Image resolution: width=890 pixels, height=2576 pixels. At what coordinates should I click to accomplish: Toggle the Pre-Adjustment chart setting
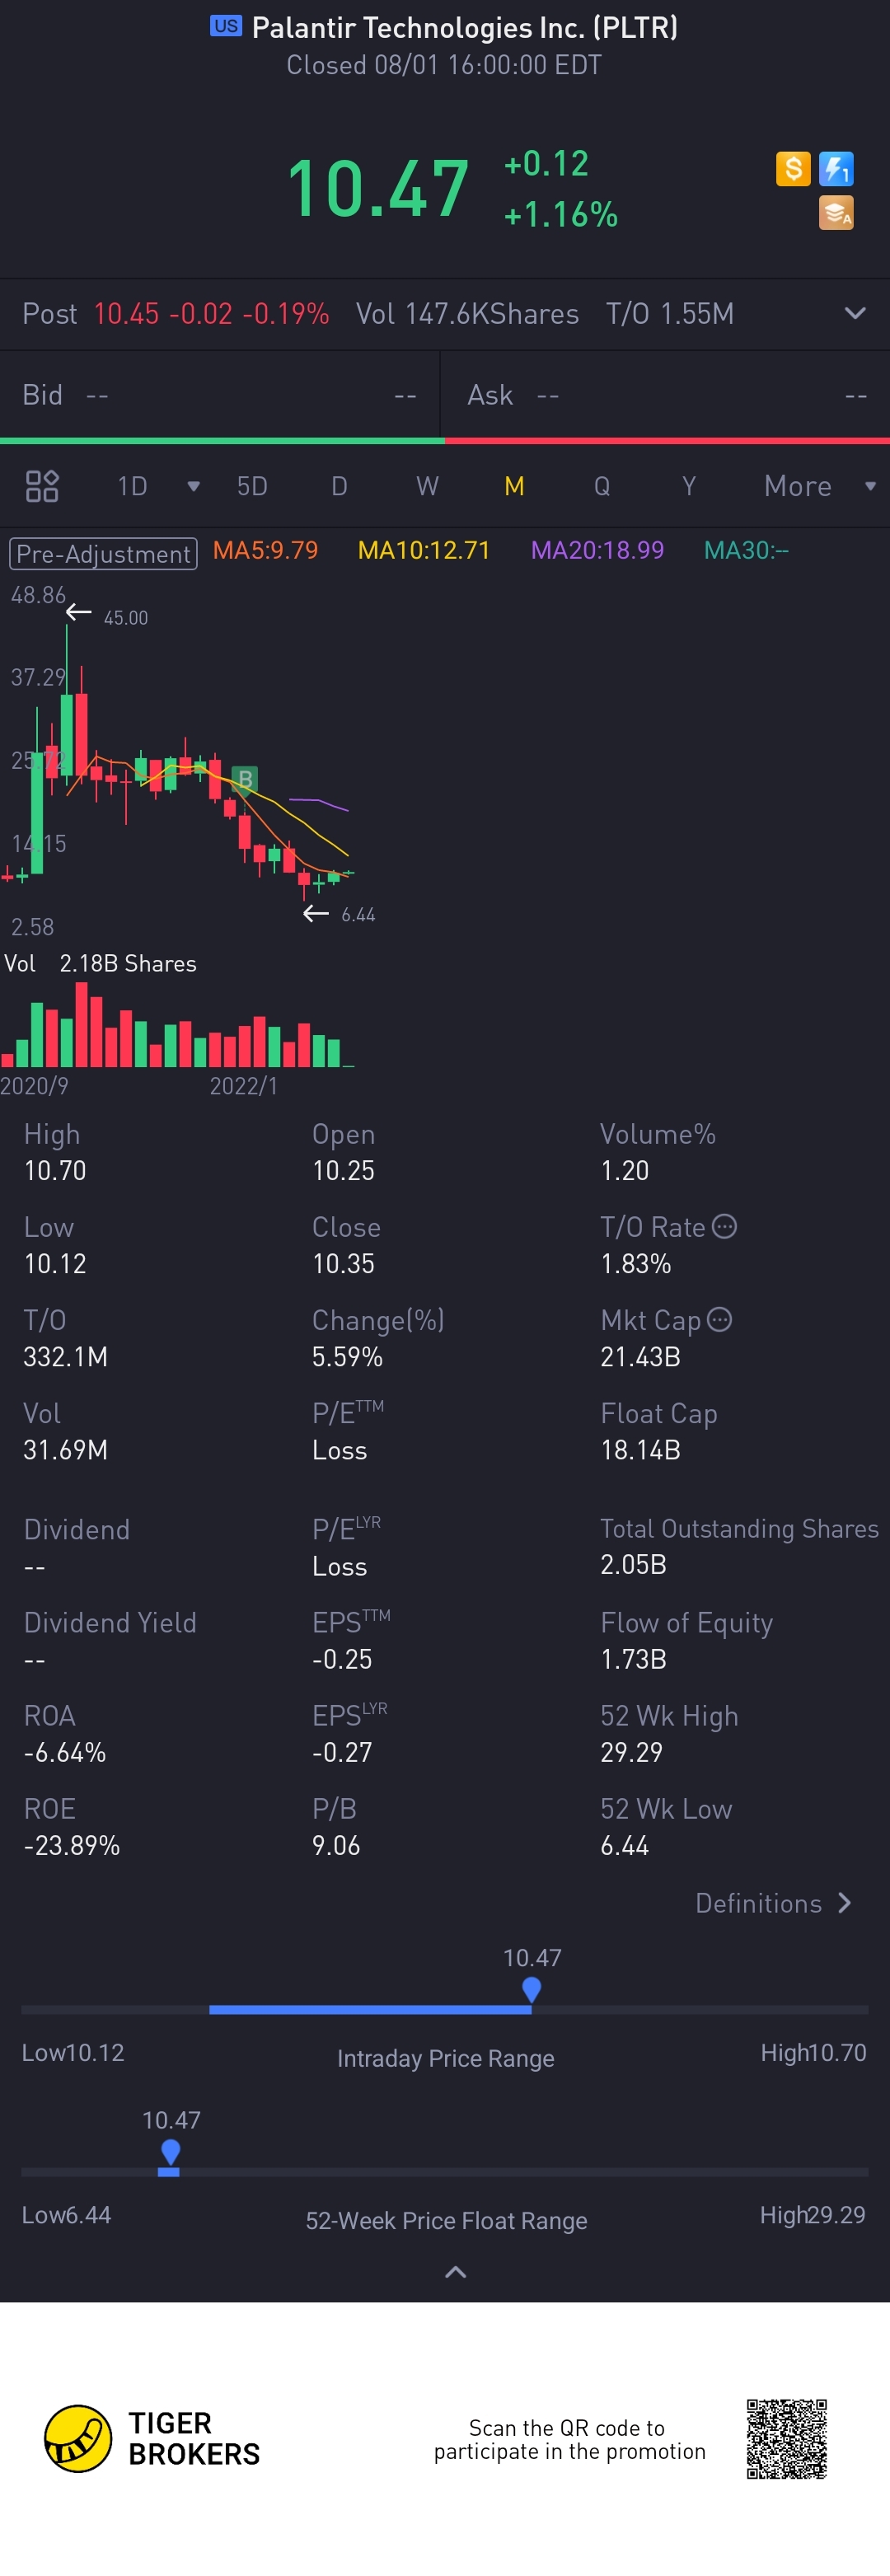pyautogui.click(x=103, y=553)
